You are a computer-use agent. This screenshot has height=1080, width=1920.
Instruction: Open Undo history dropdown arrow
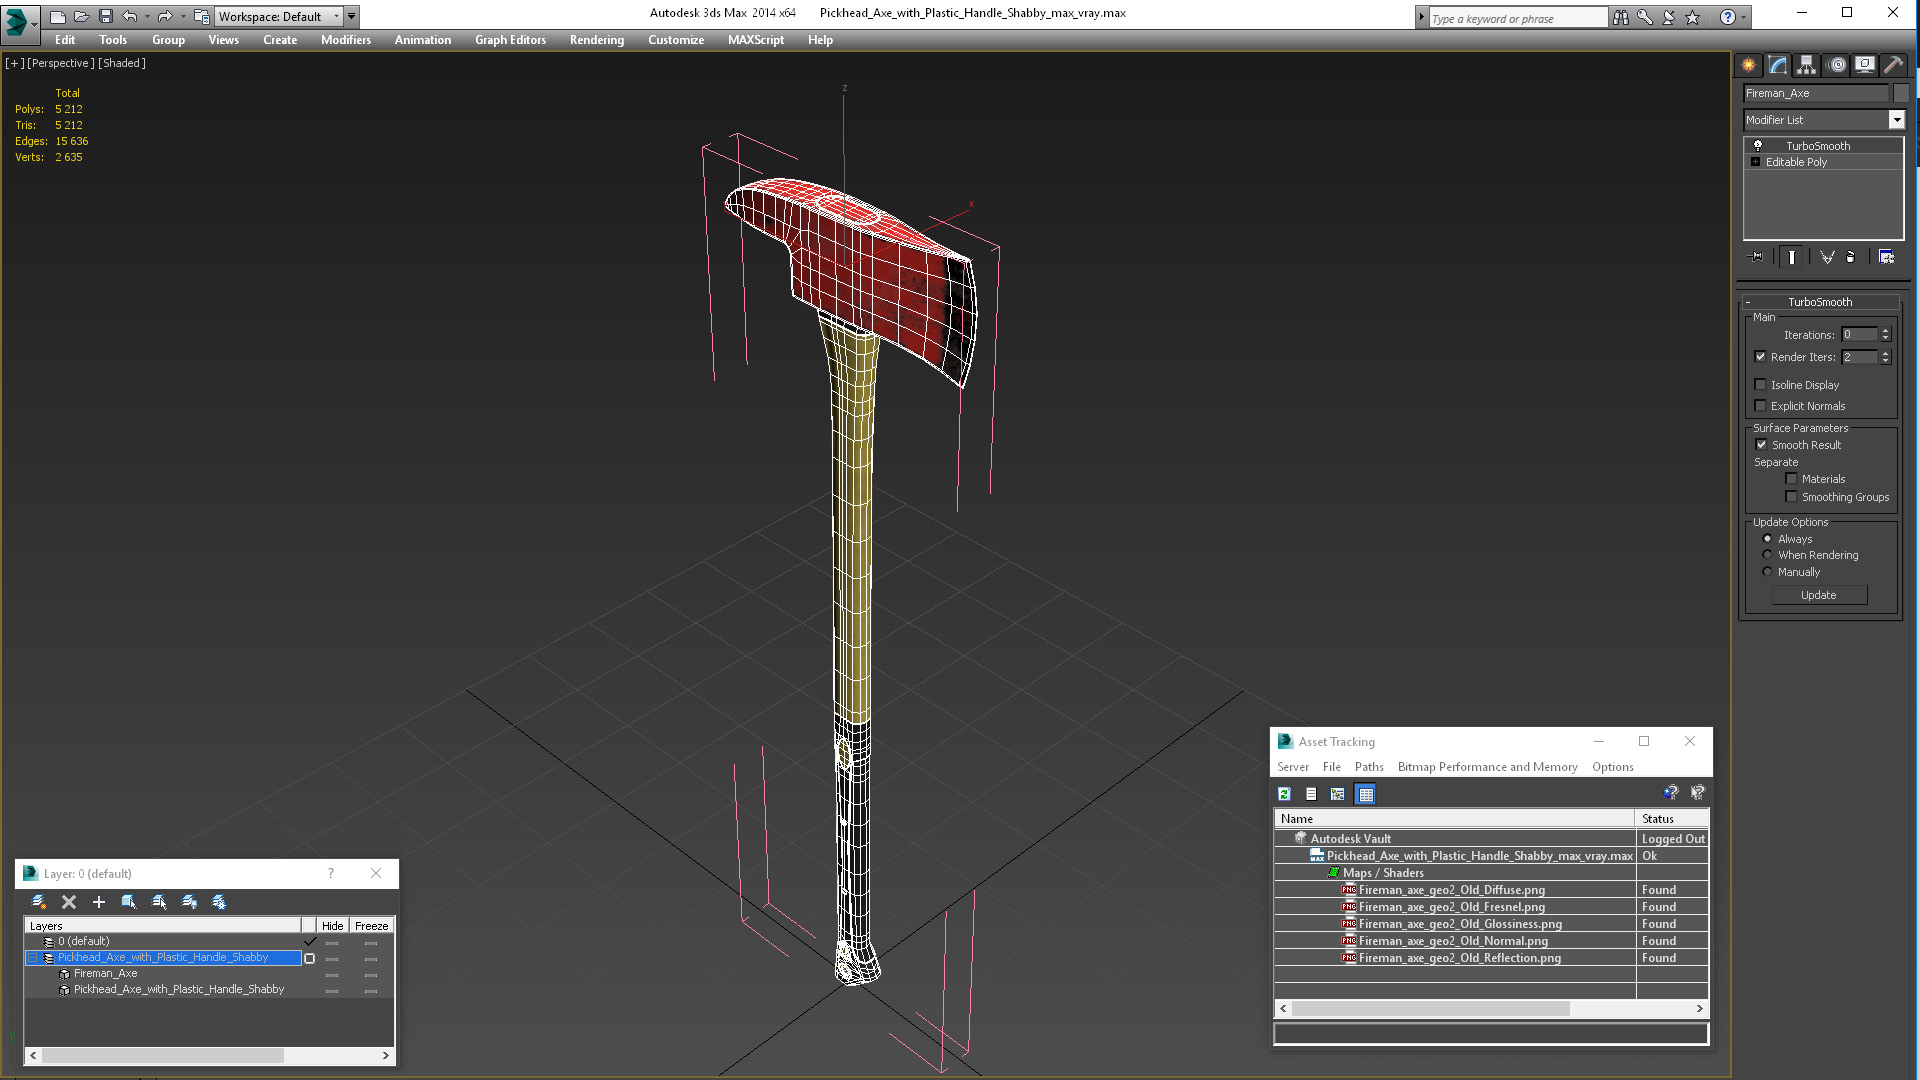click(147, 16)
